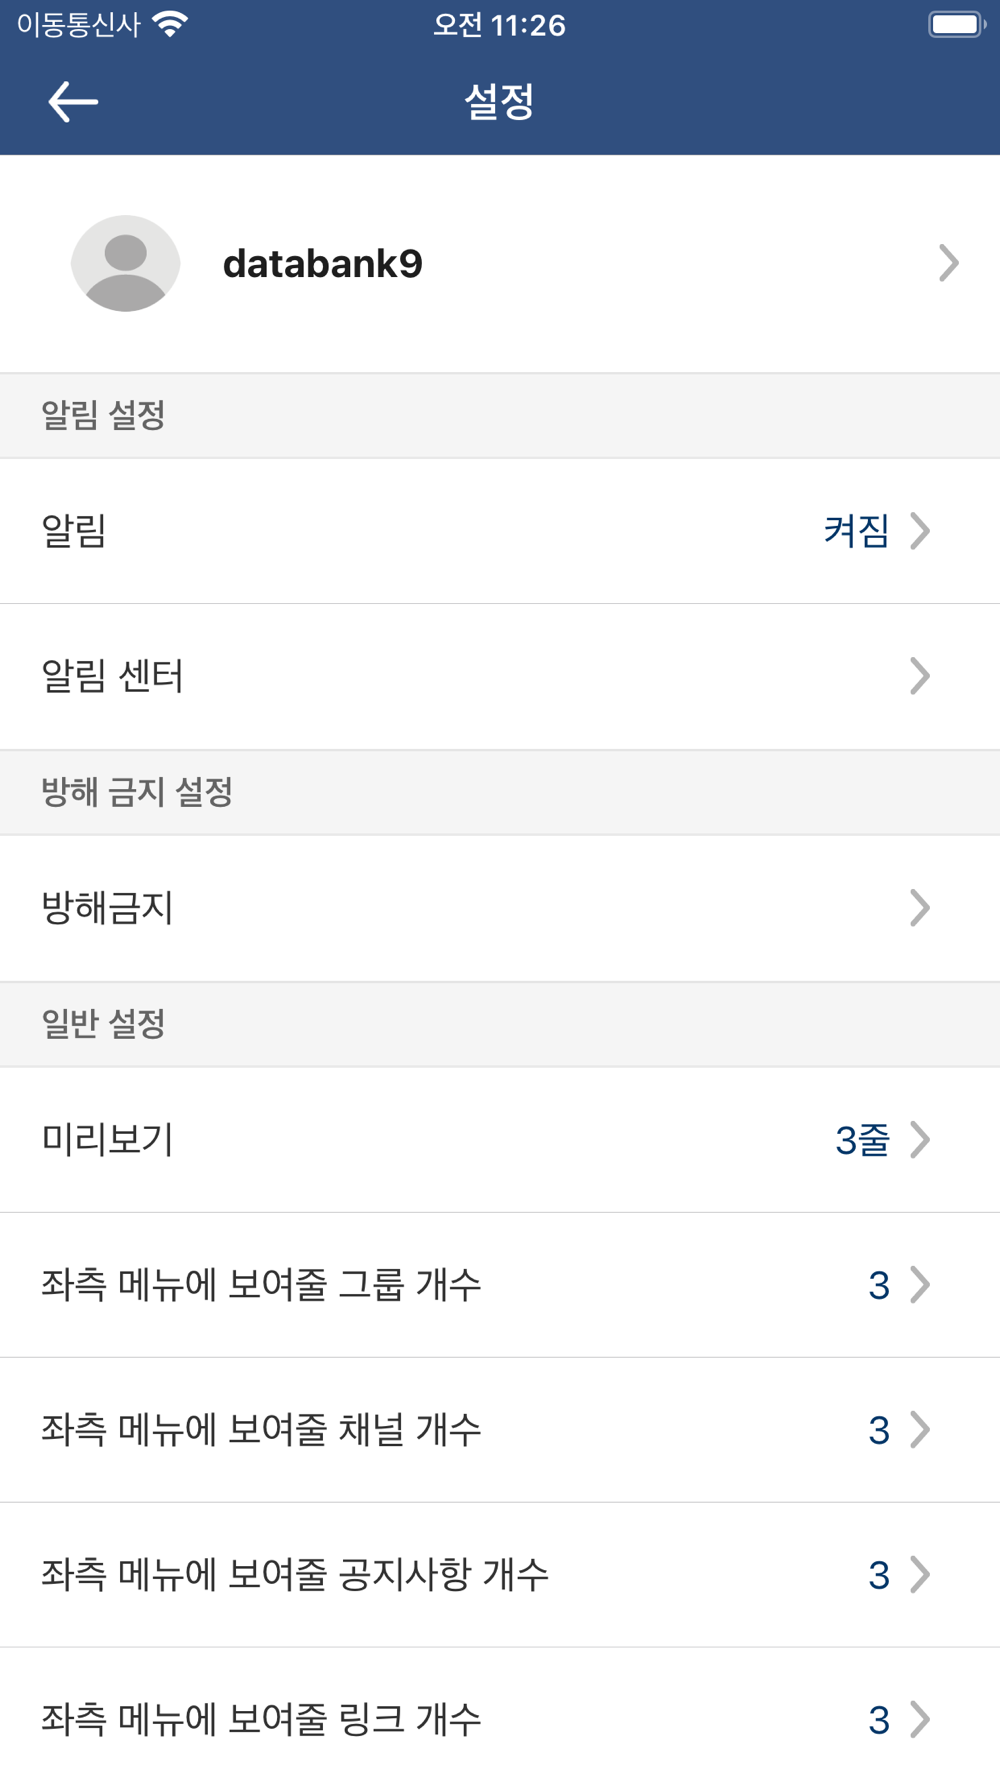Image resolution: width=1000 pixels, height=1778 pixels.
Task: Open the databank9 profile avatar
Action: [125, 263]
